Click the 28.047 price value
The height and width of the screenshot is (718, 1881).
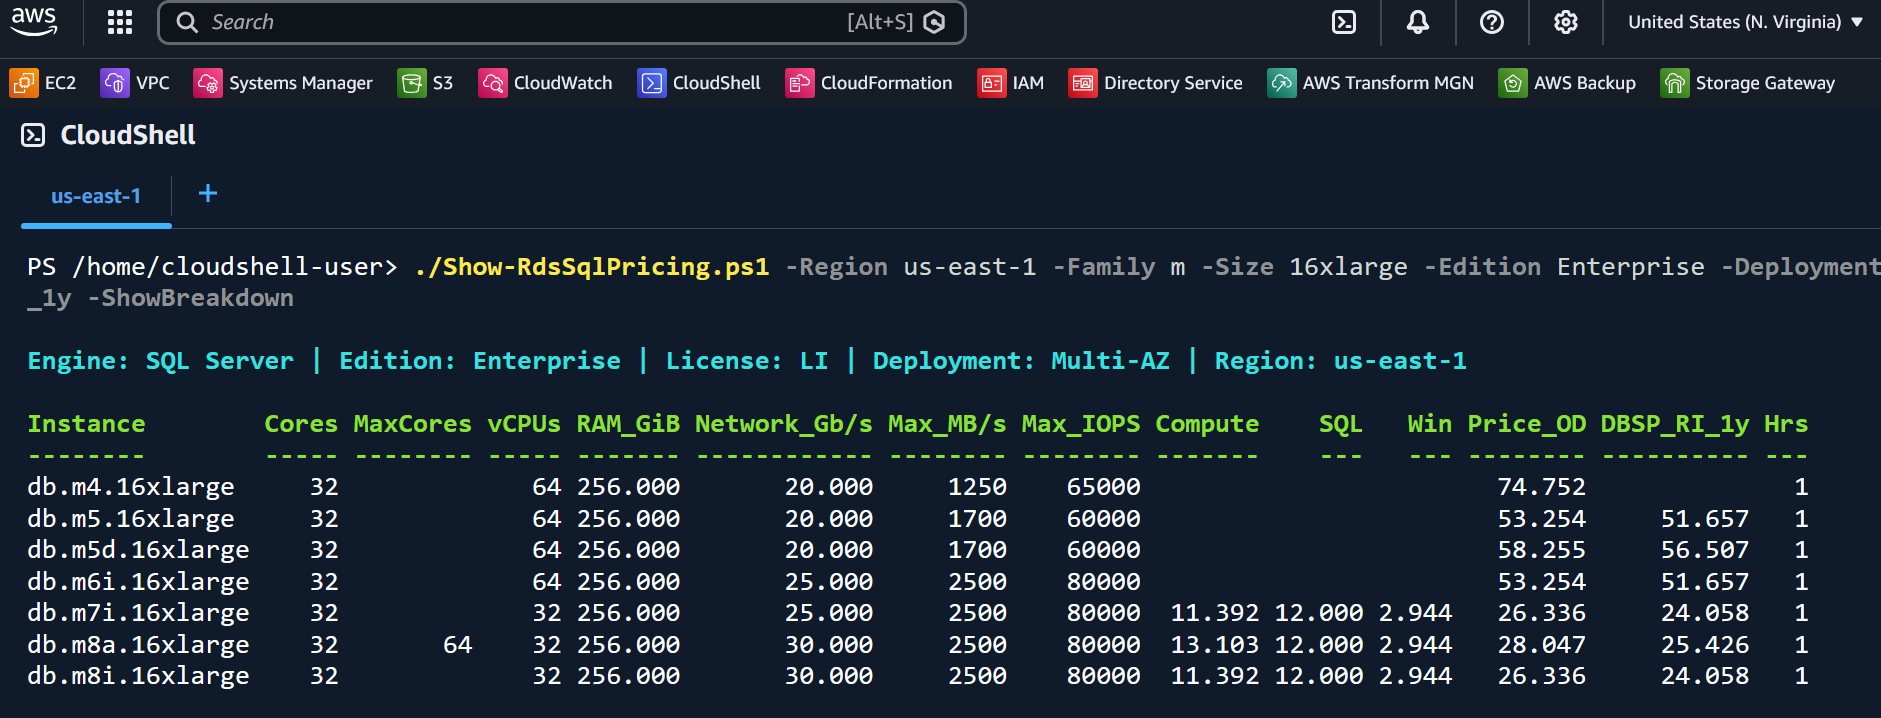(1542, 645)
